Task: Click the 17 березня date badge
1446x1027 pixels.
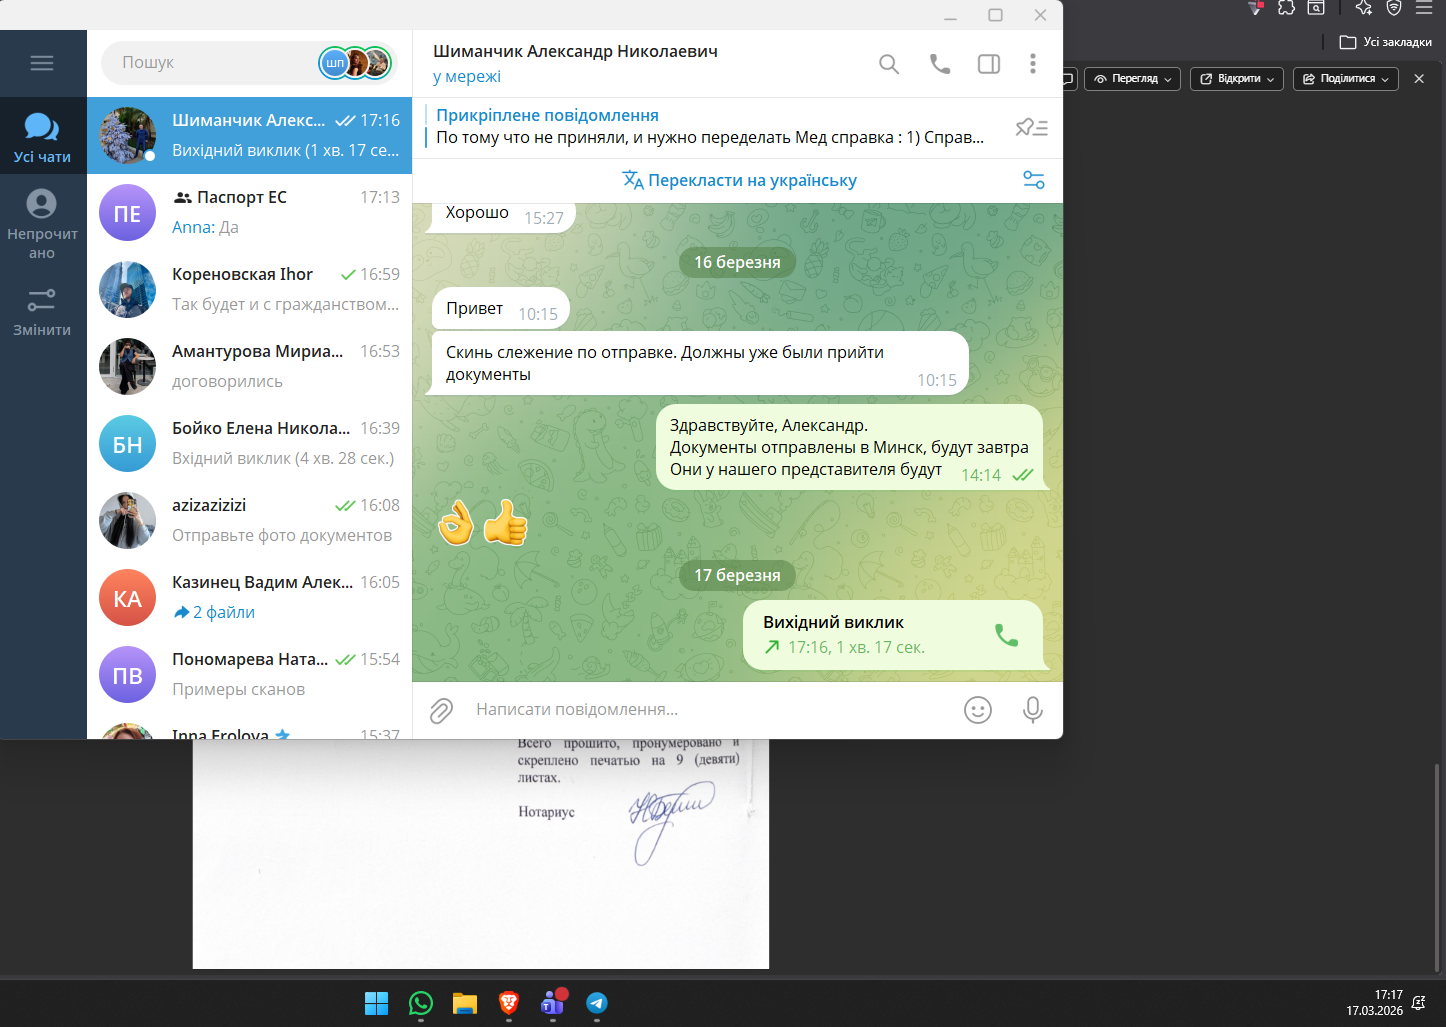Action: coord(737,575)
